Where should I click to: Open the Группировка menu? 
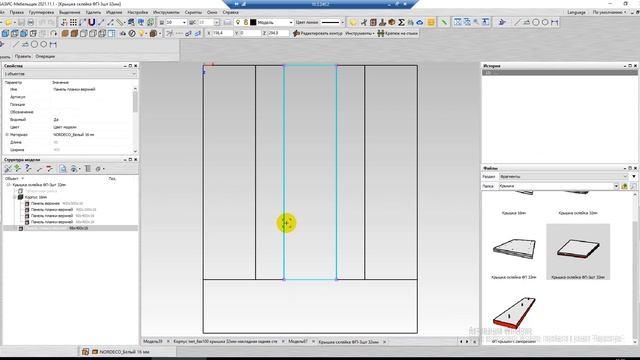pos(41,12)
